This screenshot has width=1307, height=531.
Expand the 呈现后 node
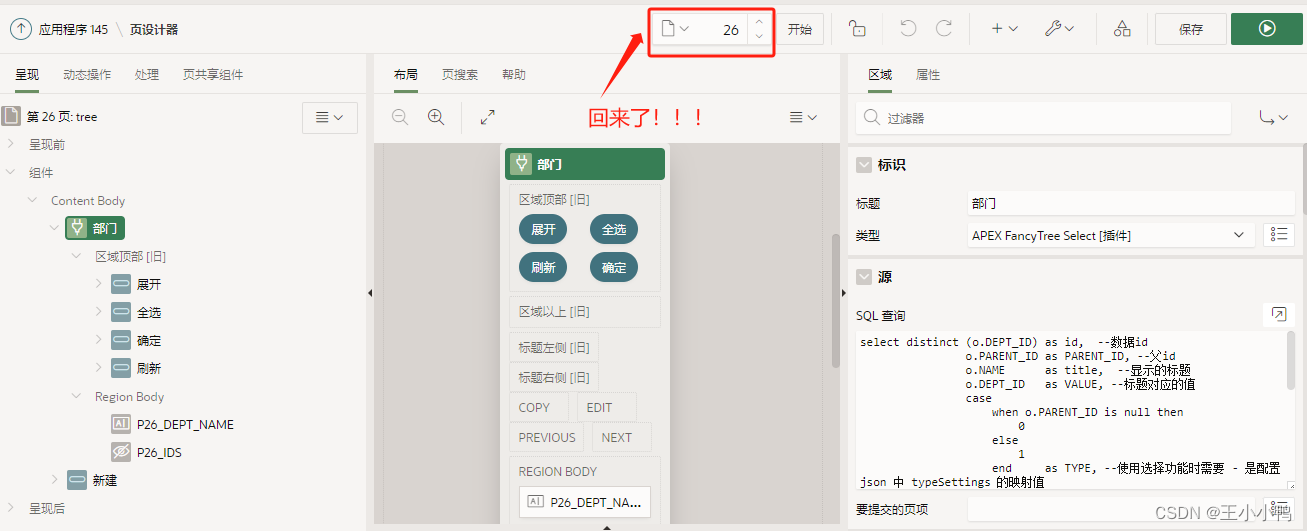tap(11, 509)
